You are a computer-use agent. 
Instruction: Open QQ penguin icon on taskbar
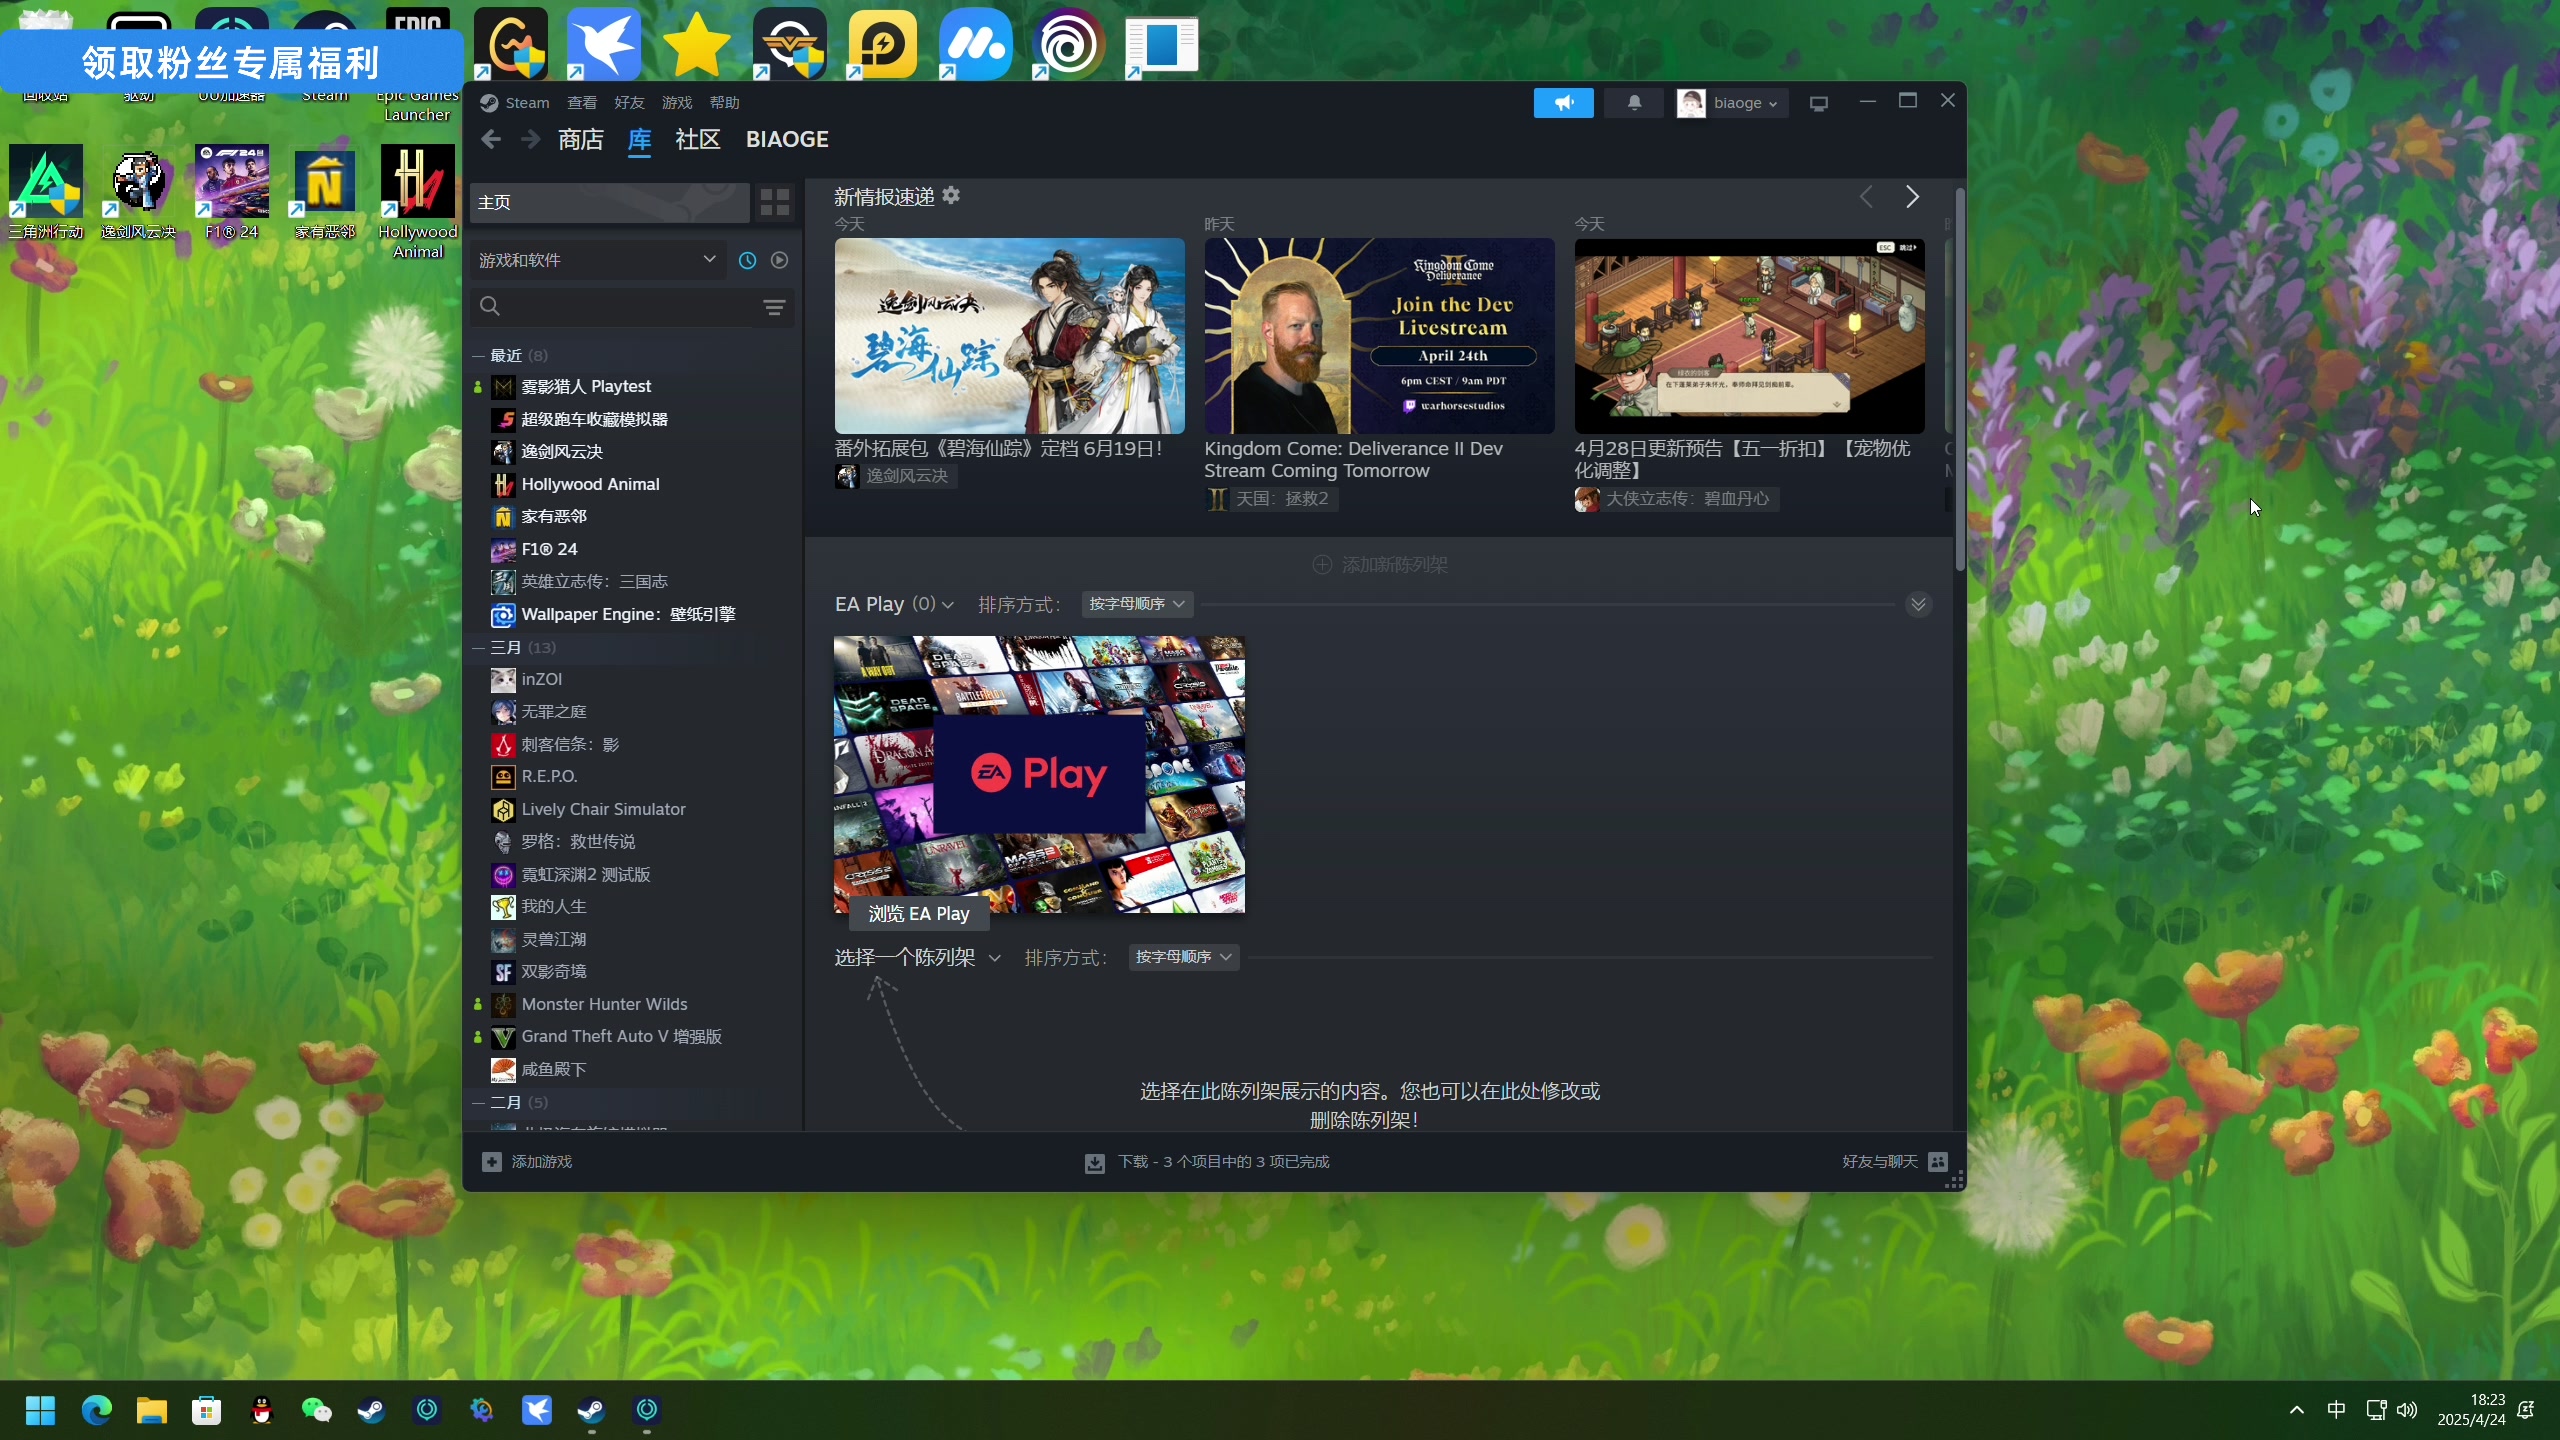click(261, 1410)
